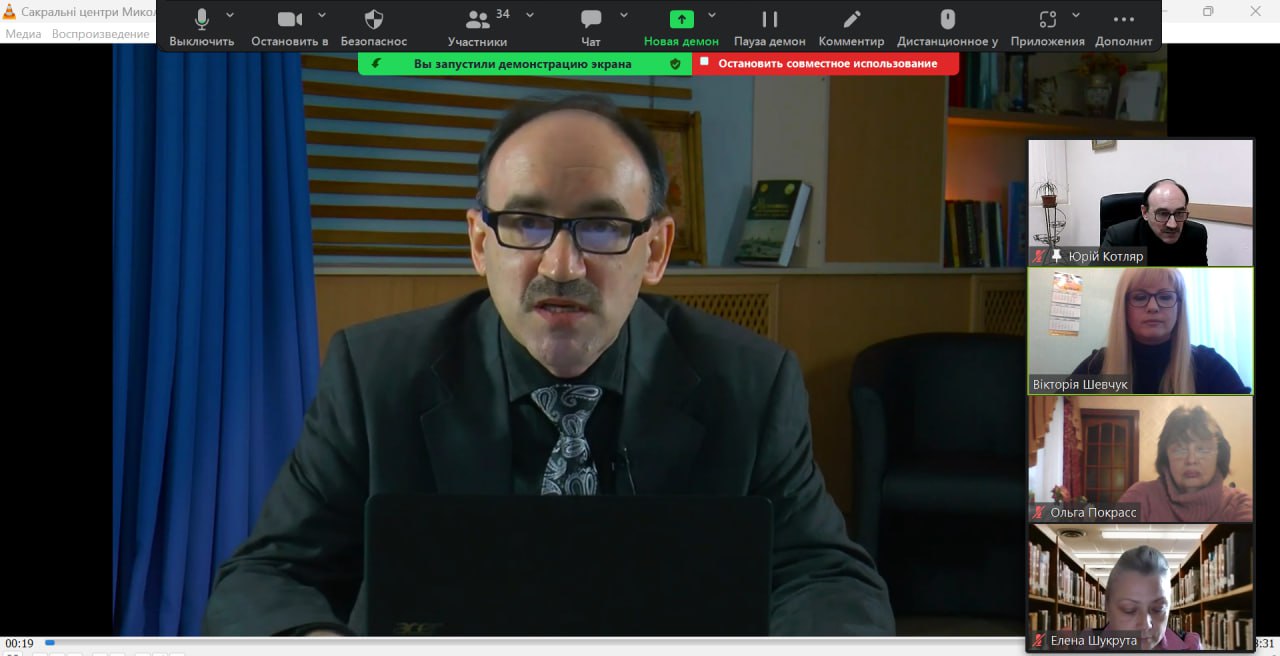This screenshot has height=656, width=1280.
Task: Select Ольга Покрасс's video thumbnail
Action: [x=1140, y=459]
